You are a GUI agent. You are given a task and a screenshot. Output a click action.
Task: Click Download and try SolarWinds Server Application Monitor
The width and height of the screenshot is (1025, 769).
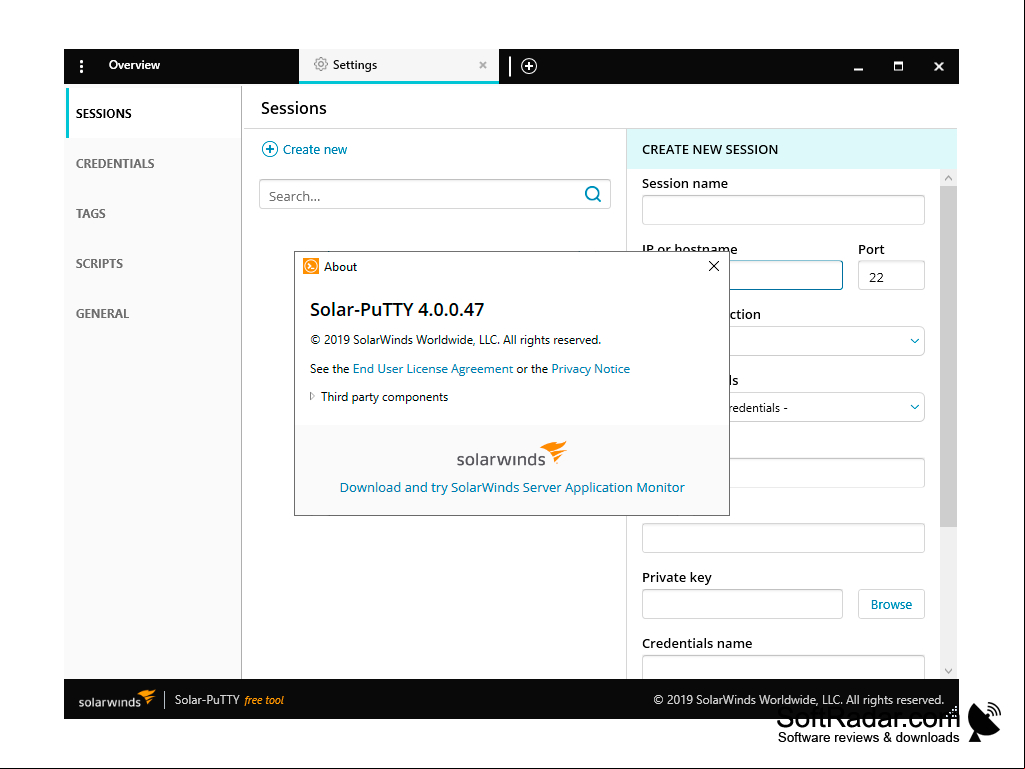point(512,487)
